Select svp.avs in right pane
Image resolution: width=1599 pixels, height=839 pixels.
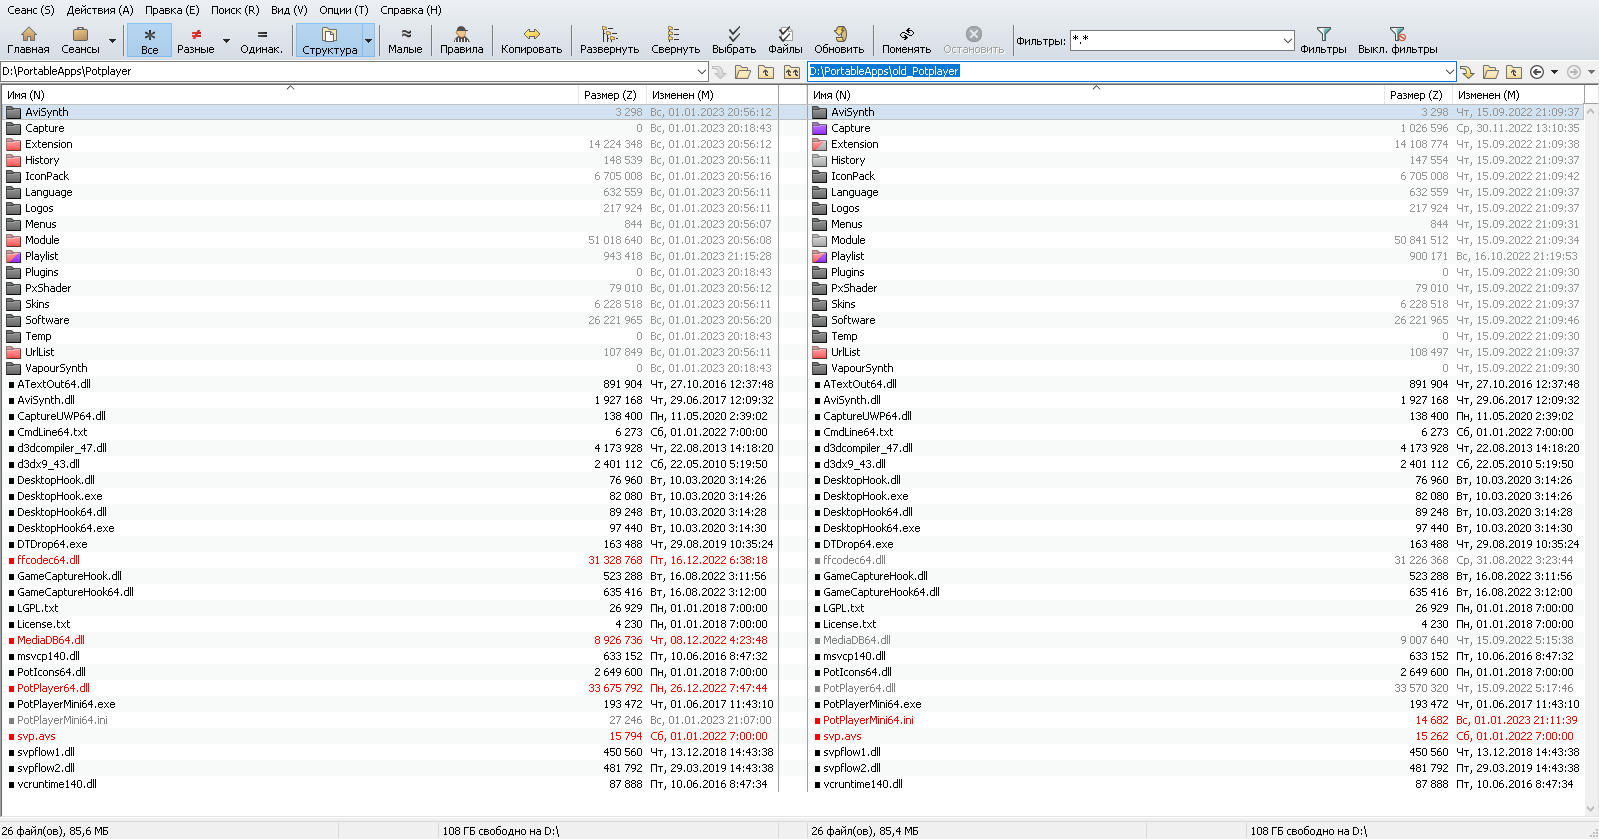pyautogui.click(x=842, y=736)
